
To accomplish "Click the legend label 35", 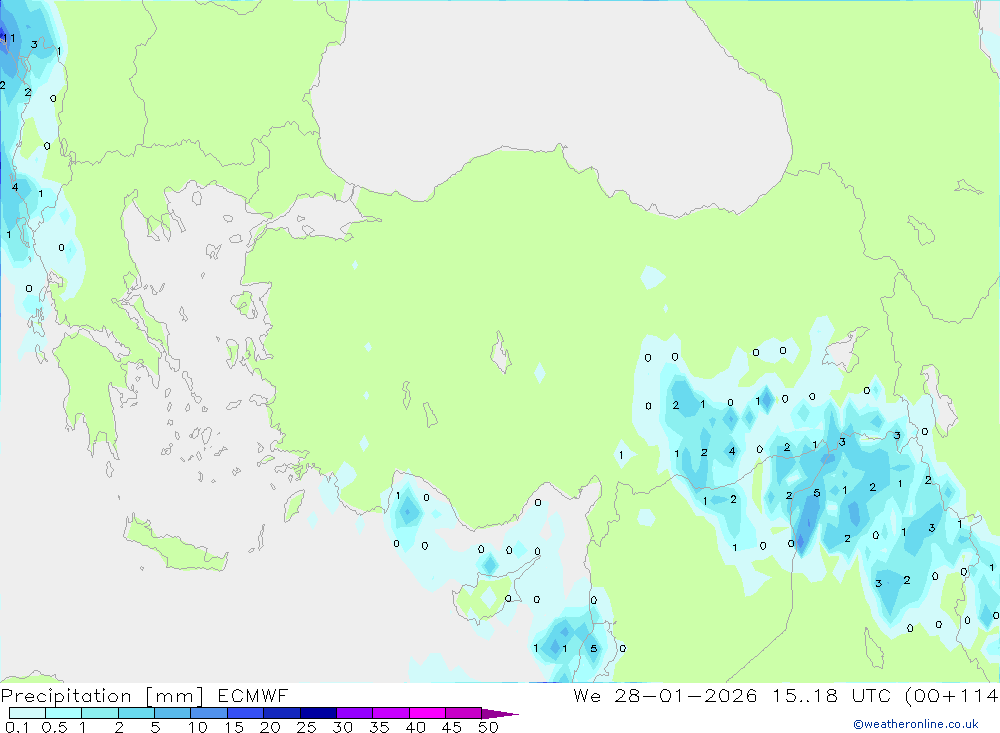I will 379,727.
